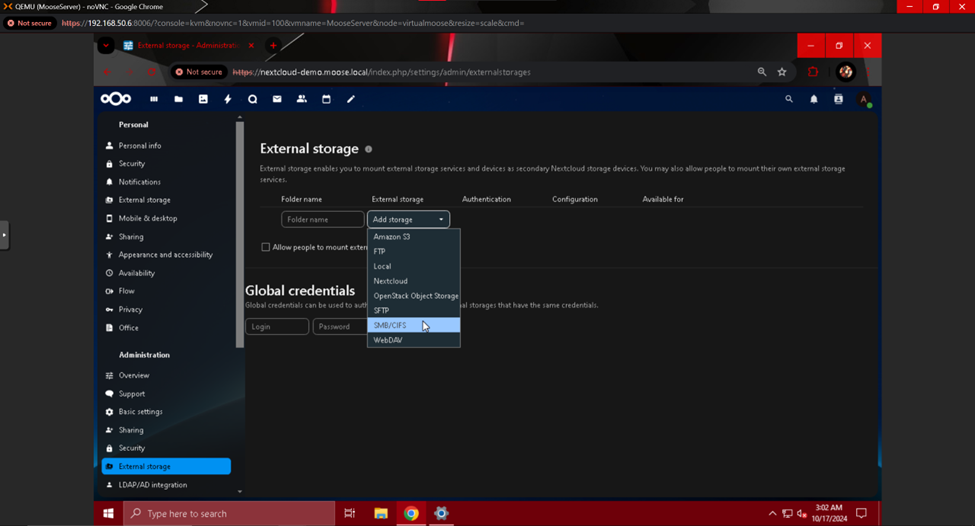Check Allow people to mount external storage
The width and height of the screenshot is (975, 526).
tap(266, 247)
